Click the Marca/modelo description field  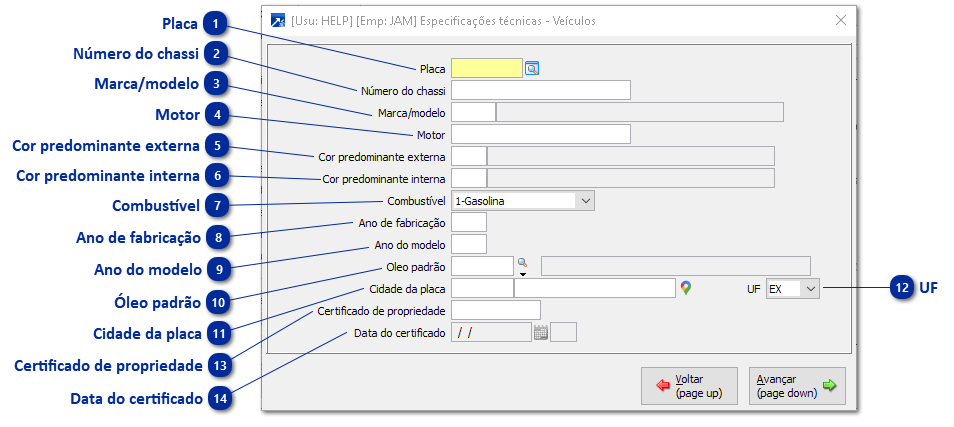640,113
